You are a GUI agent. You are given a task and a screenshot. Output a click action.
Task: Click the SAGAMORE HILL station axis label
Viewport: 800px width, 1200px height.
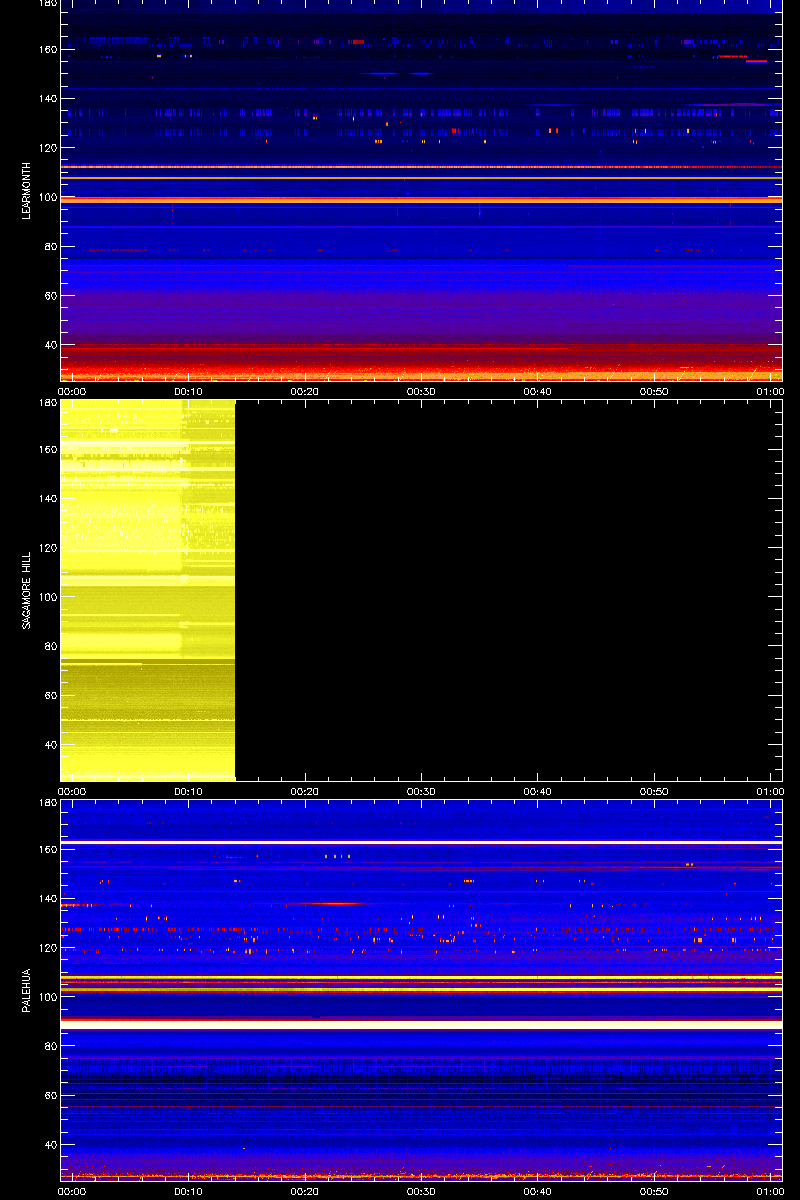(x=28, y=590)
